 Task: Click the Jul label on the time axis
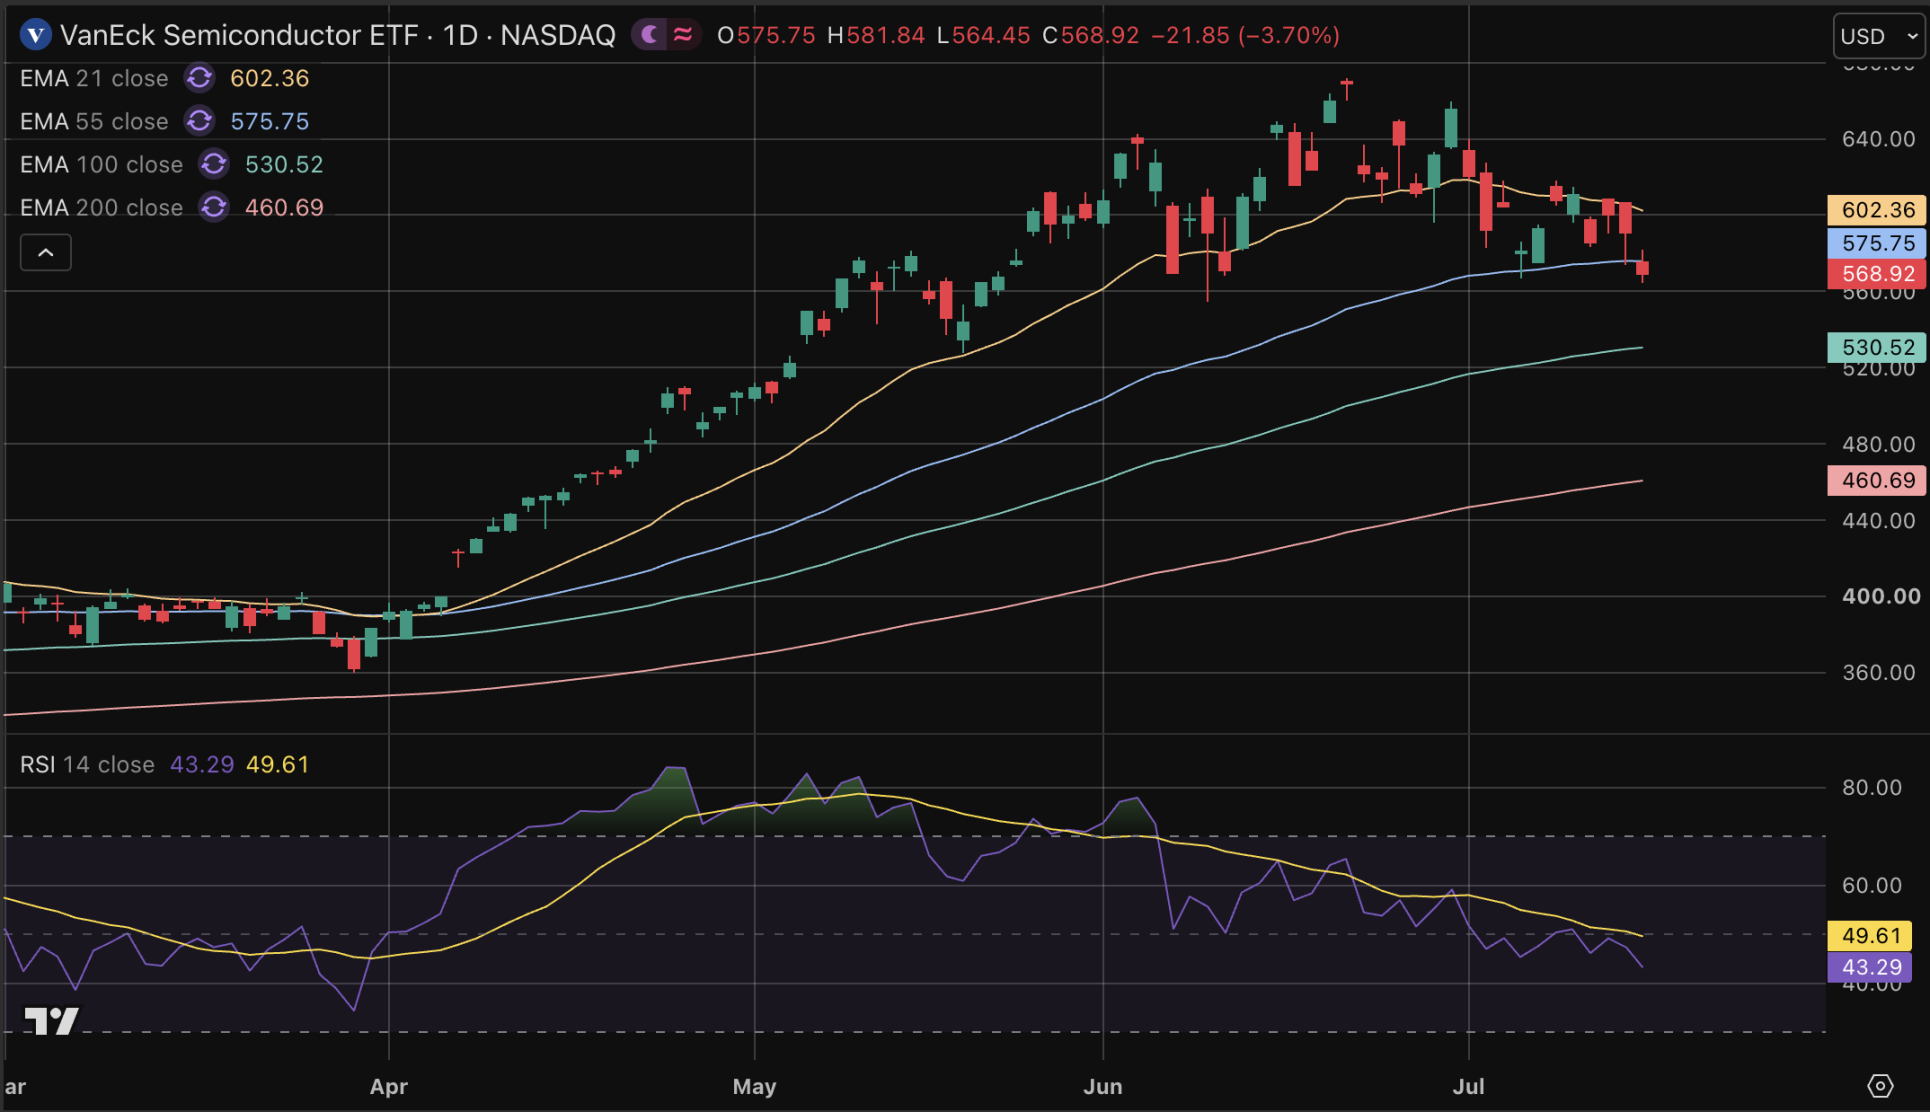[1468, 1086]
